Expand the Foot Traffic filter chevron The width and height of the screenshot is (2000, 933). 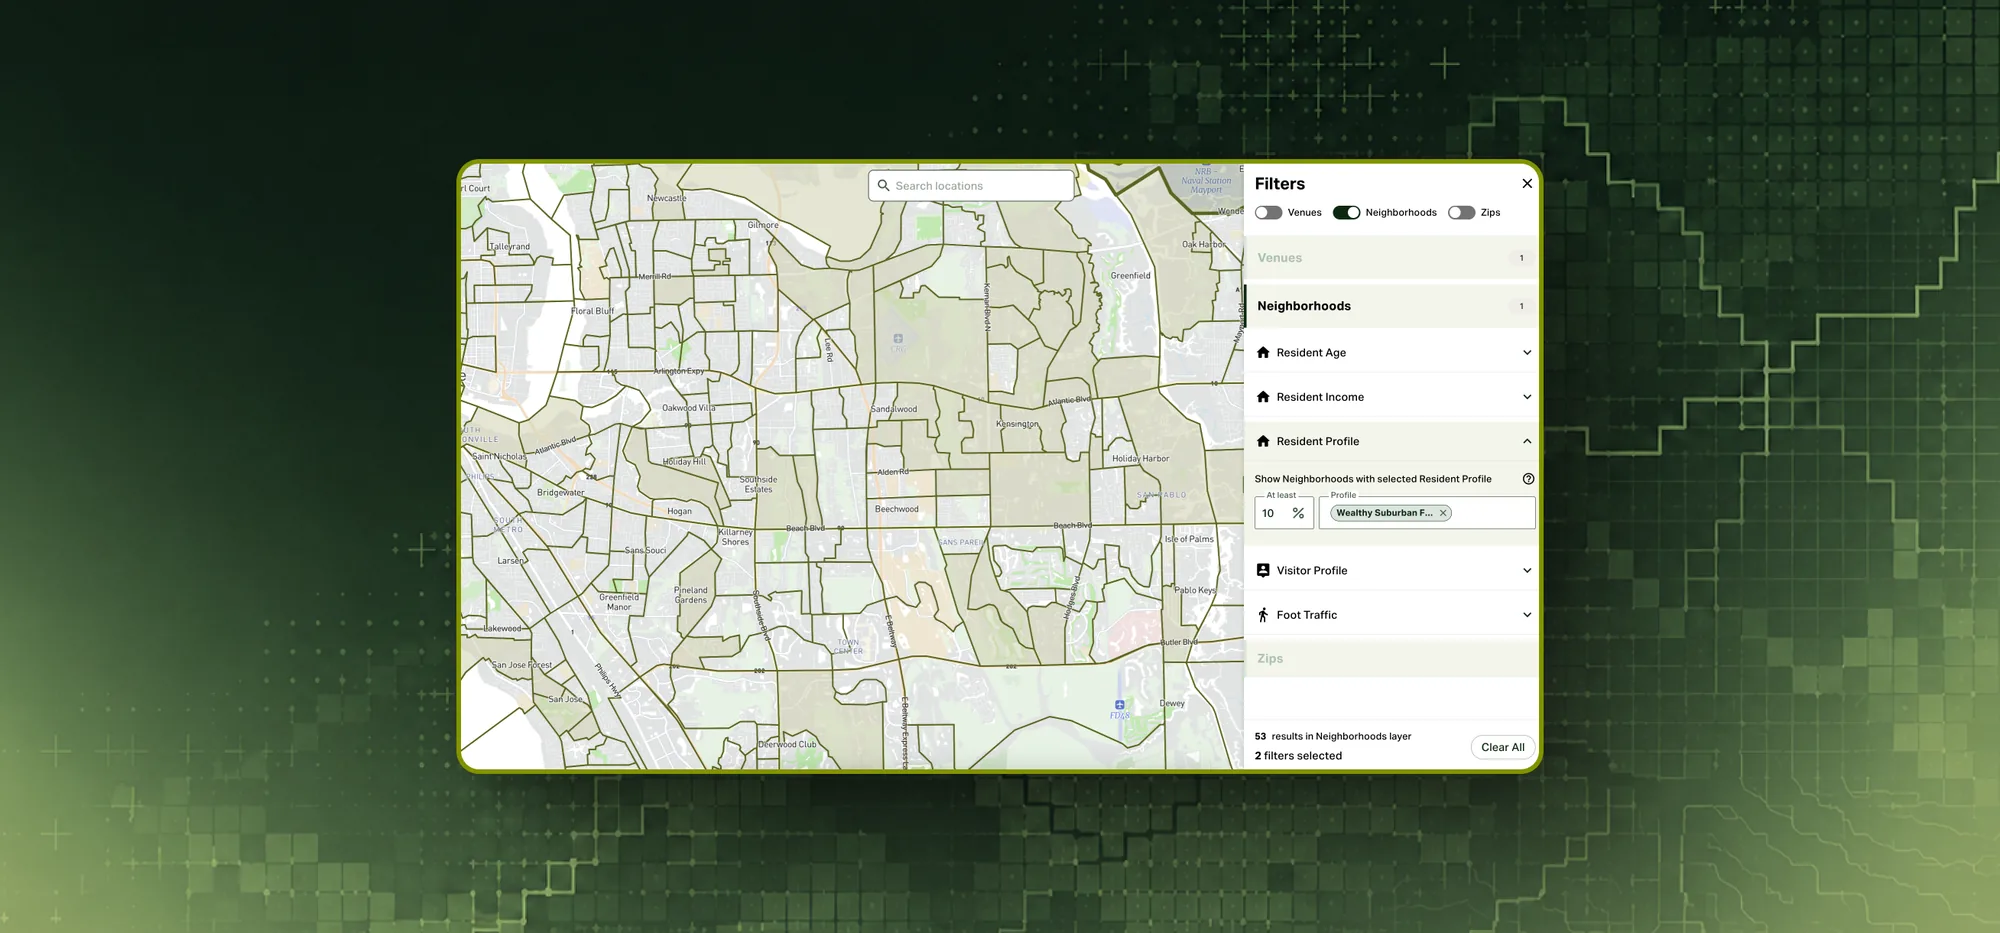(1527, 615)
